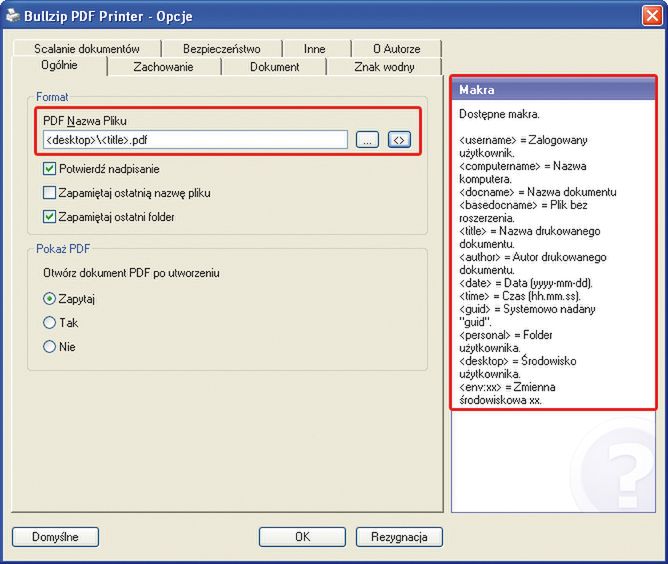
Task: Click '<personal> = Folder' macro text
Action: coord(506,335)
